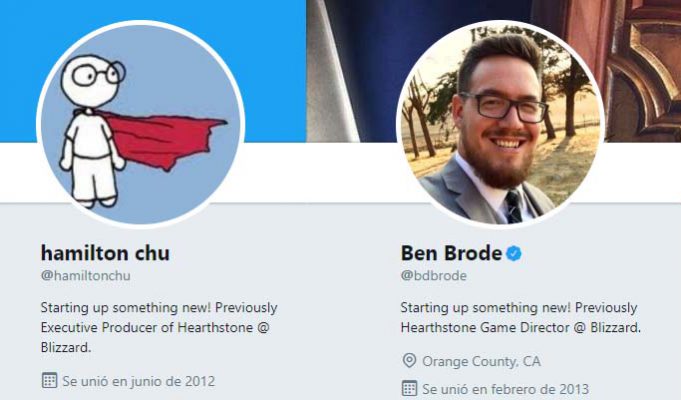Click Ben Brode's verified badge icon
The width and height of the screenshot is (681, 400).
click(x=514, y=253)
